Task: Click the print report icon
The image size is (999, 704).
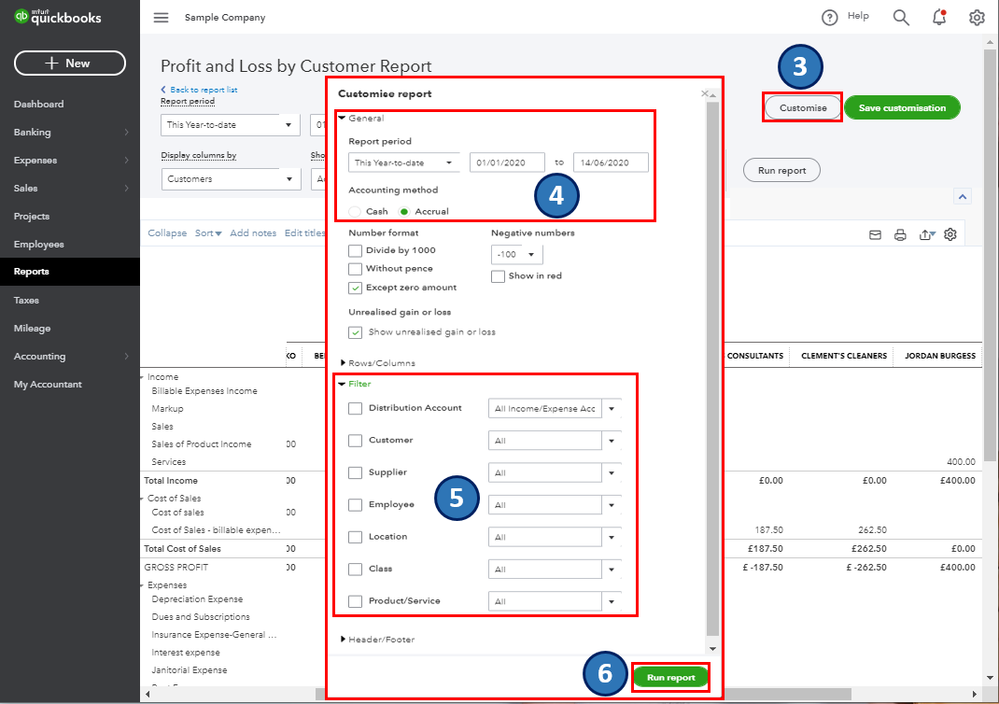Action: click(900, 235)
